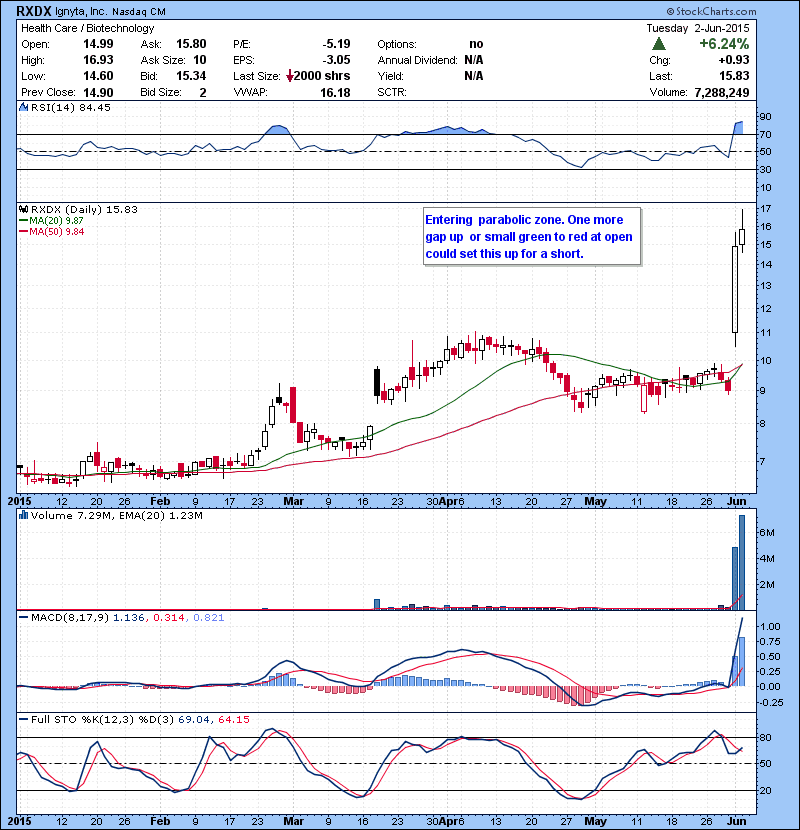Click the Volume 7.29M, EMA(20) 1.23M label
The width and height of the screenshot is (800, 830).
[x=116, y=515]
